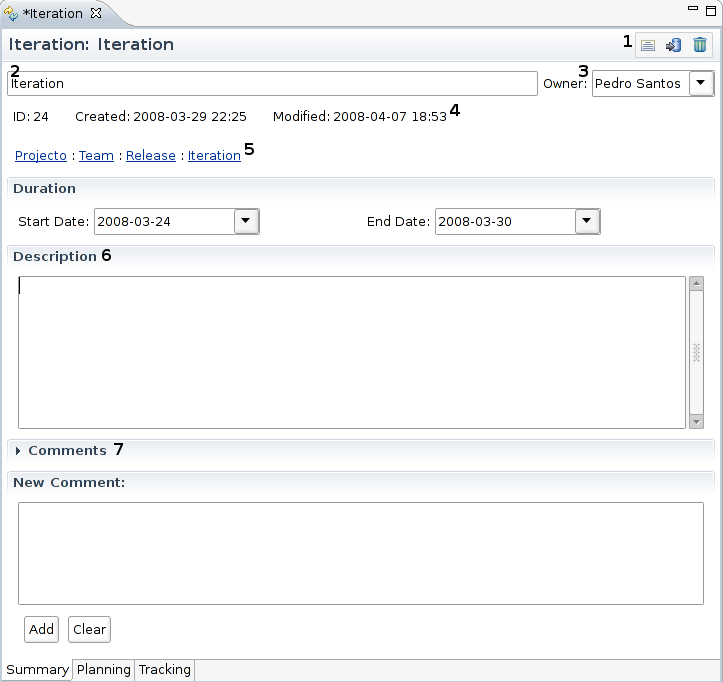Image resolution: width=723 pixels, height=682 pixels.
Task: Click the save to database icon
Action: click(x=674, y=45)
